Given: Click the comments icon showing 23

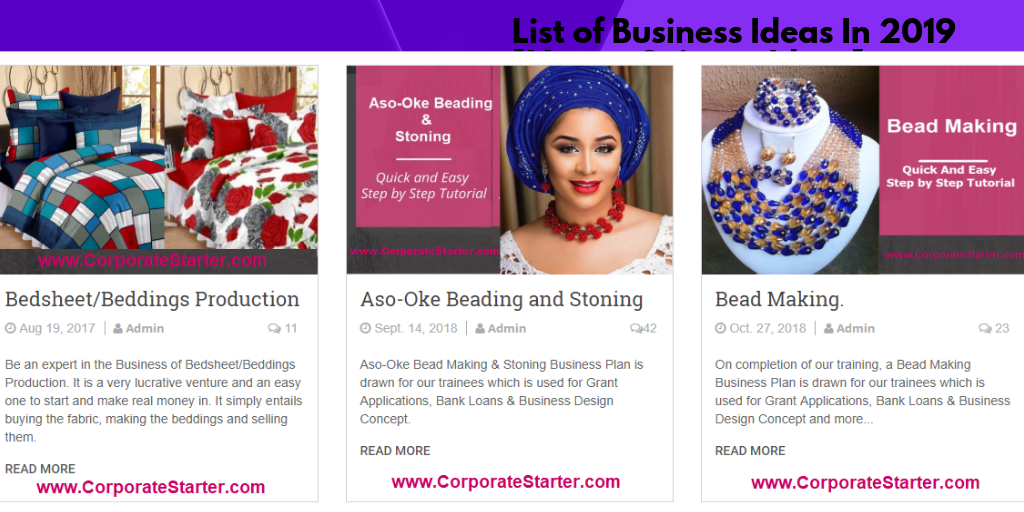Looking at the screenshot, I should pos(985,328).
